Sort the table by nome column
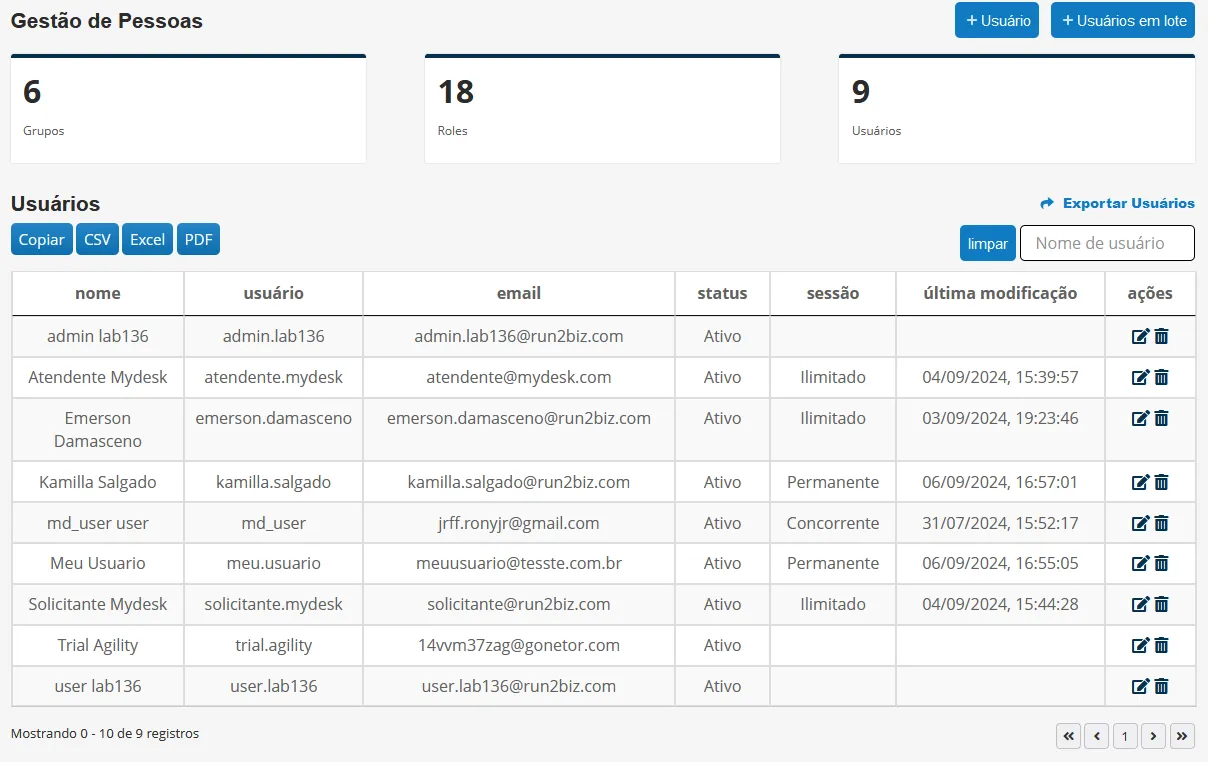 click(x=98, y=294)
